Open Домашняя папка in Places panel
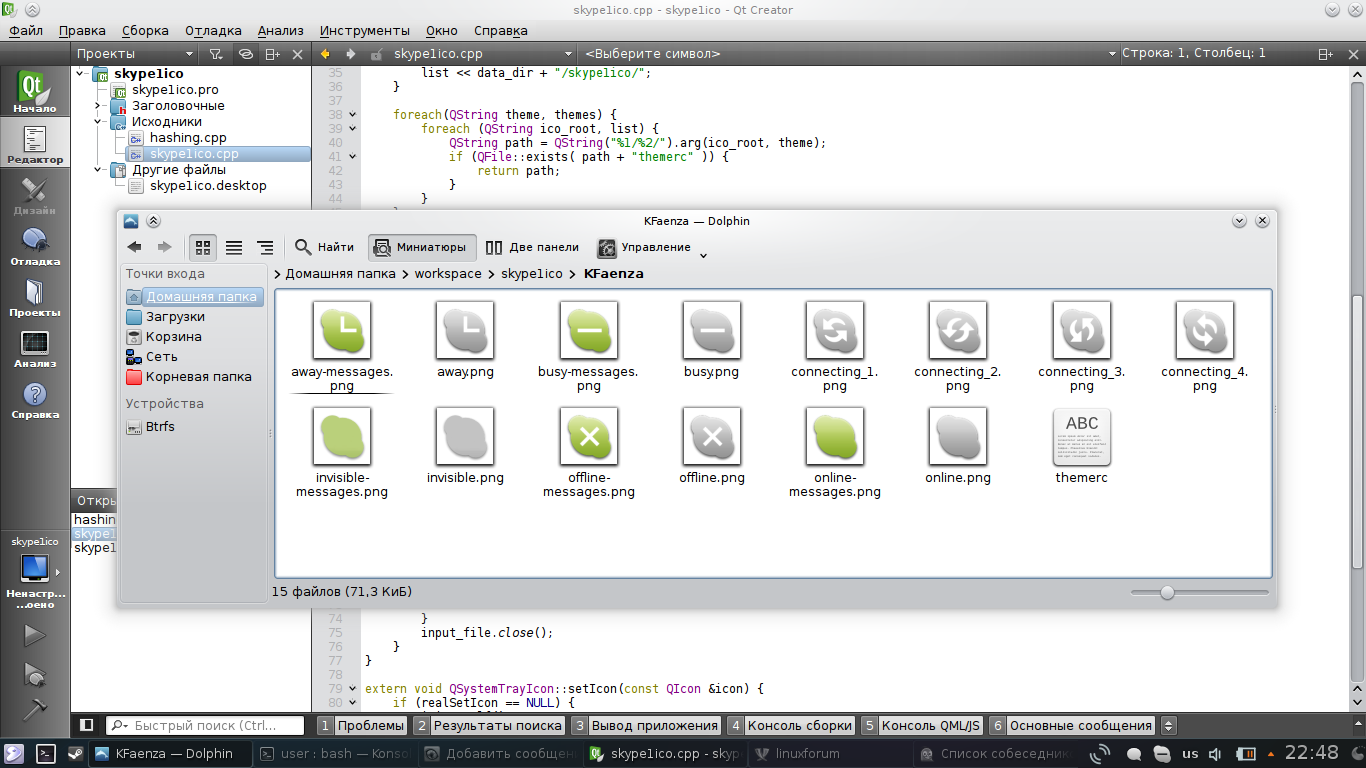1366x768 pixels. (x=194, y=297)
